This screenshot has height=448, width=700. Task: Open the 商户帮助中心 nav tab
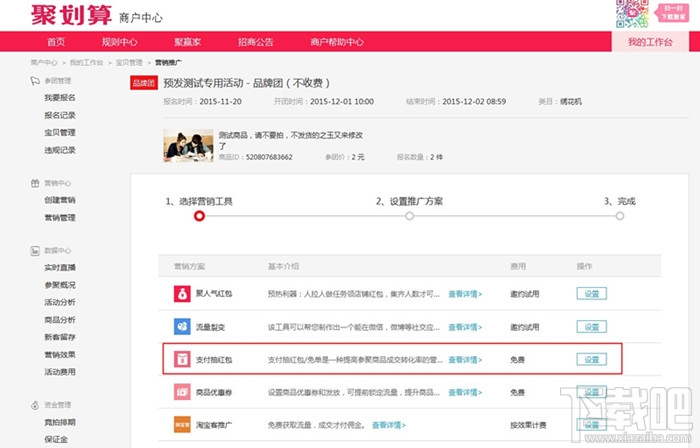point(337,42)
